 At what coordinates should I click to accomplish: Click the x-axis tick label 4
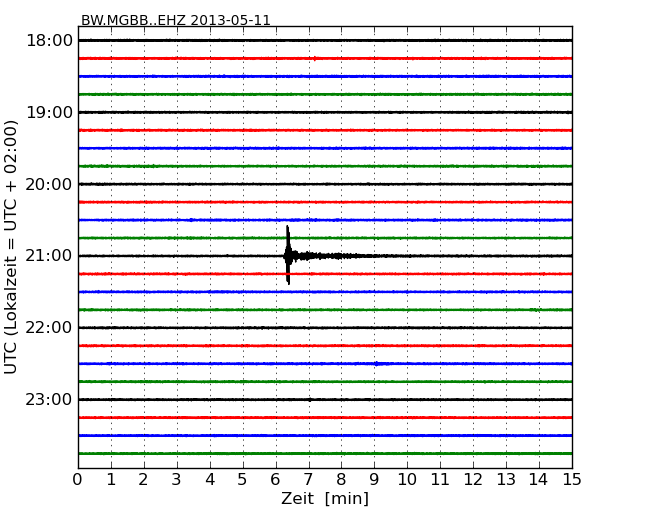click(x=210, y=480)
